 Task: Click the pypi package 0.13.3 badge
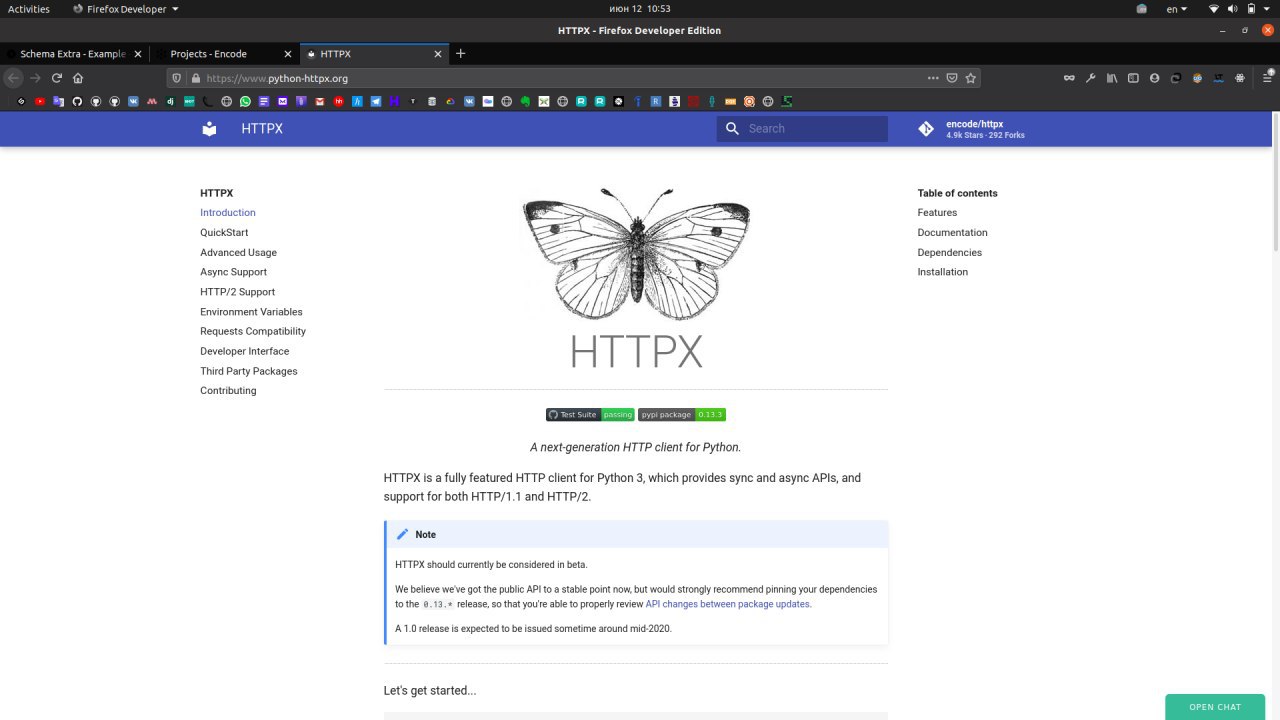click(681, 414)
